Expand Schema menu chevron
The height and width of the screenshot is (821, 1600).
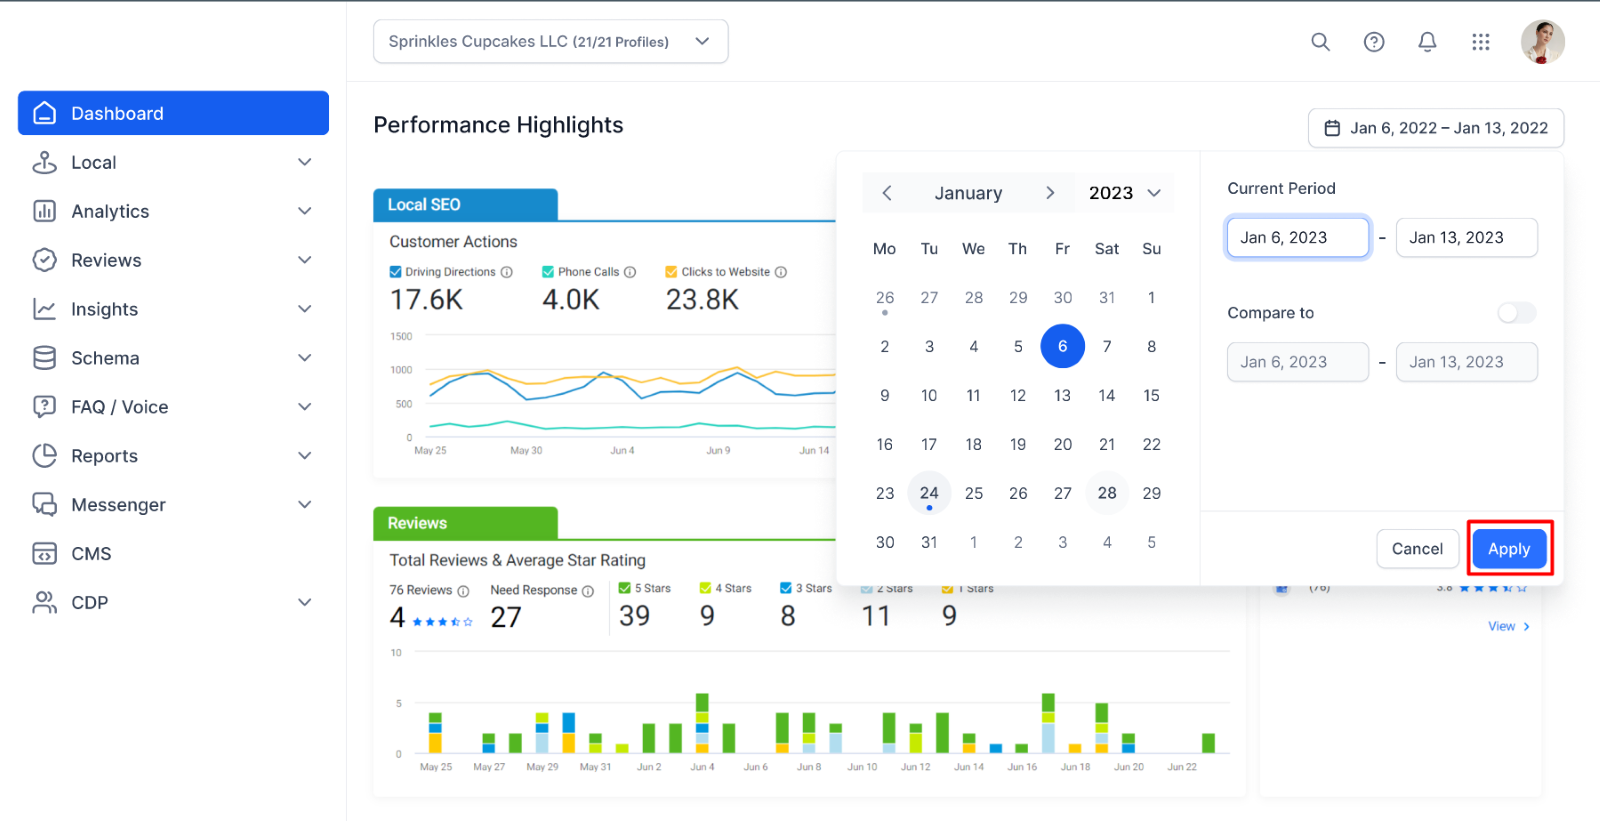(x=305, y=358)
